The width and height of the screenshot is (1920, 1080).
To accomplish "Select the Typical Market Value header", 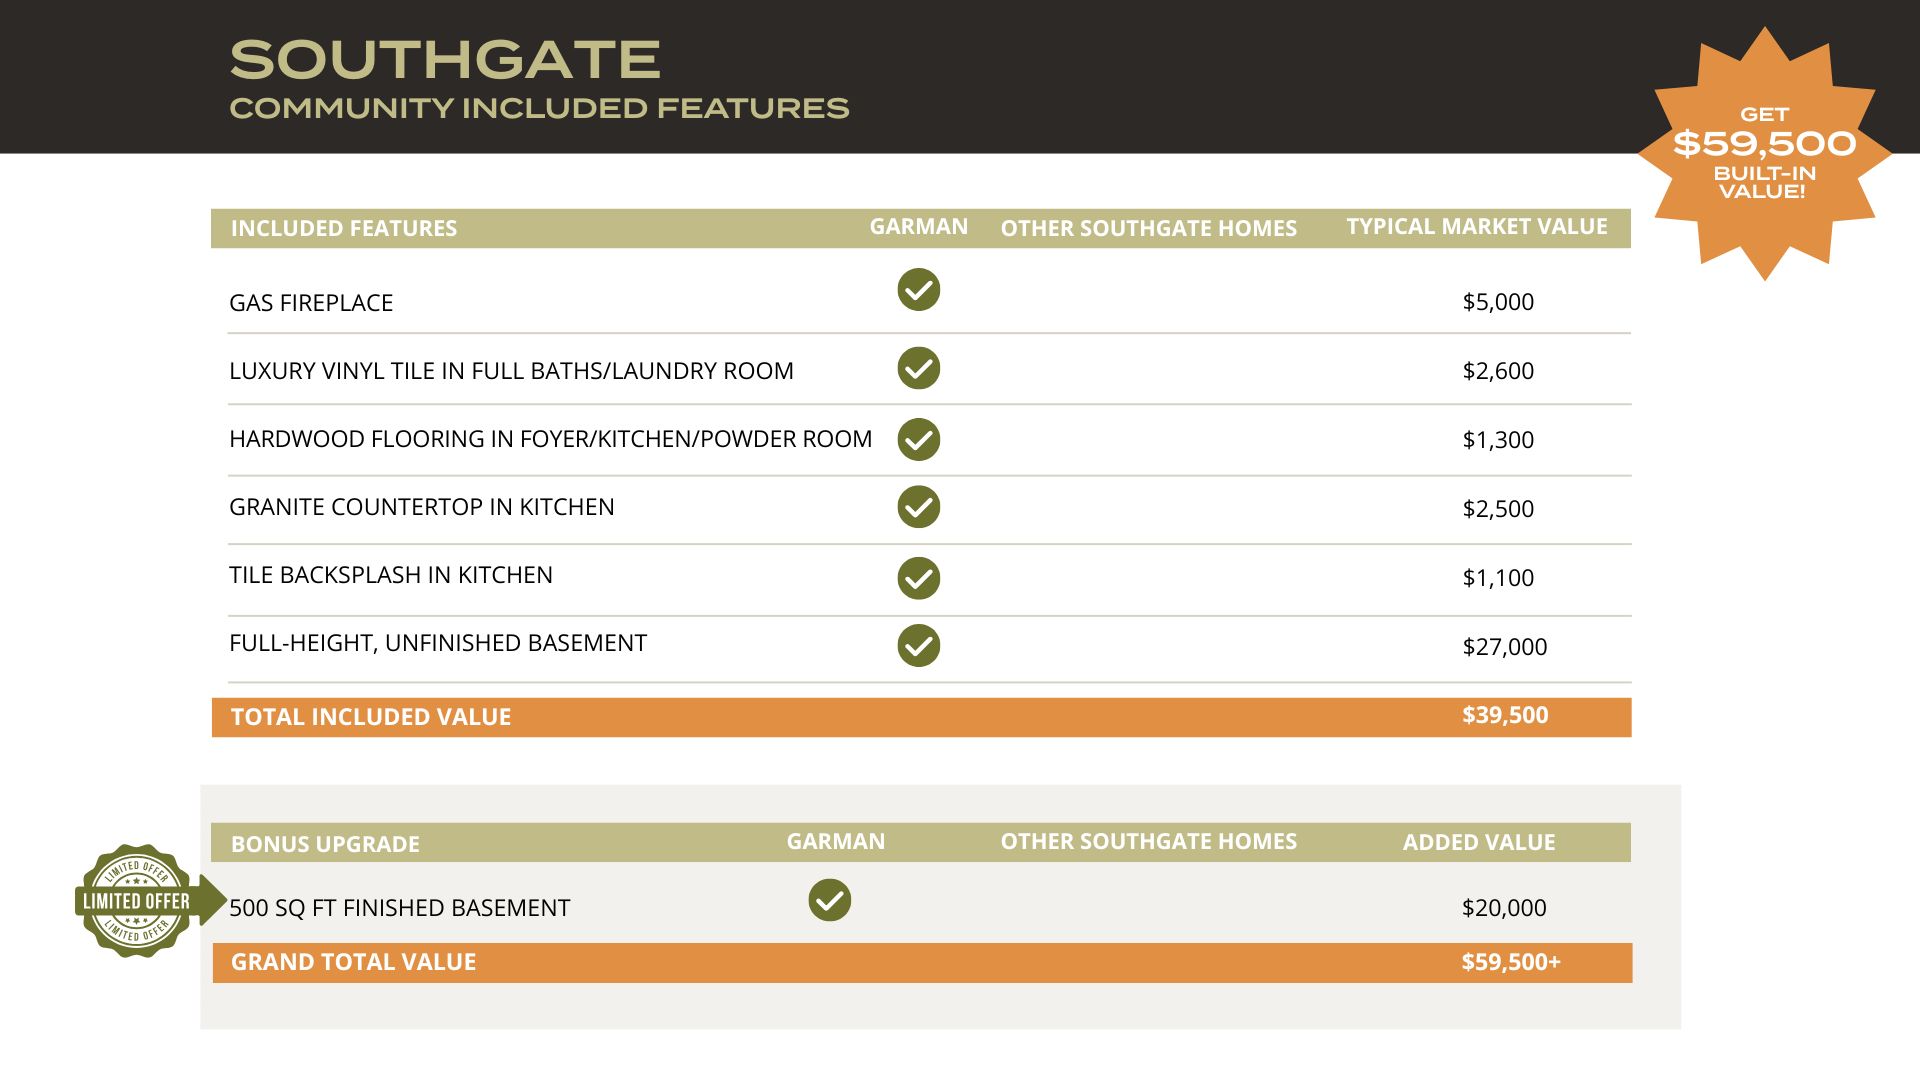I will point(1476,227).
